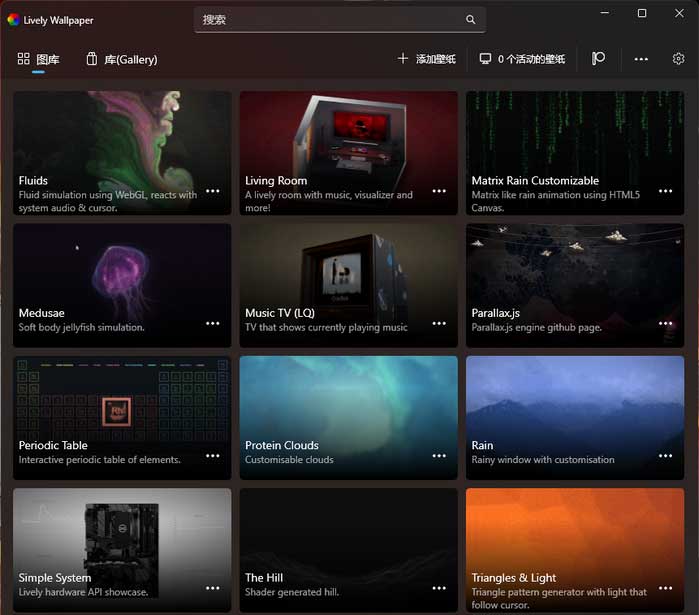Click text 'Parallax.js engine github page.'
This screenshot has height=615, width=699.
tap(537, 327)
